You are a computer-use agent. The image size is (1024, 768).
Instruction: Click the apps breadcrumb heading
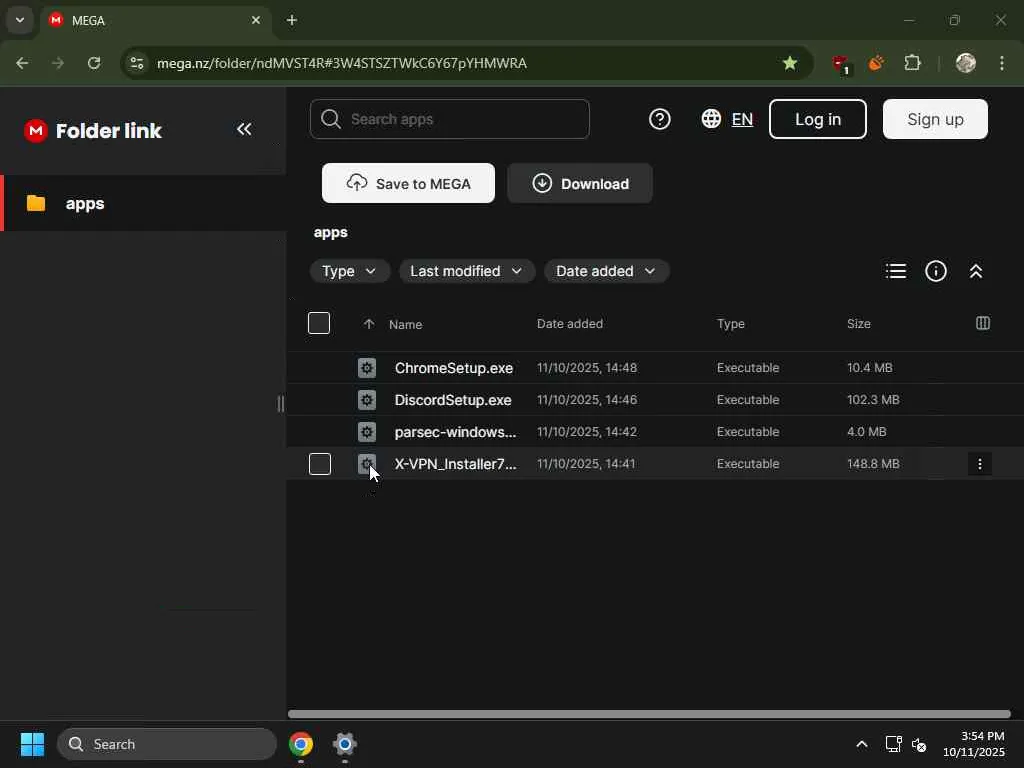(330, 232)
